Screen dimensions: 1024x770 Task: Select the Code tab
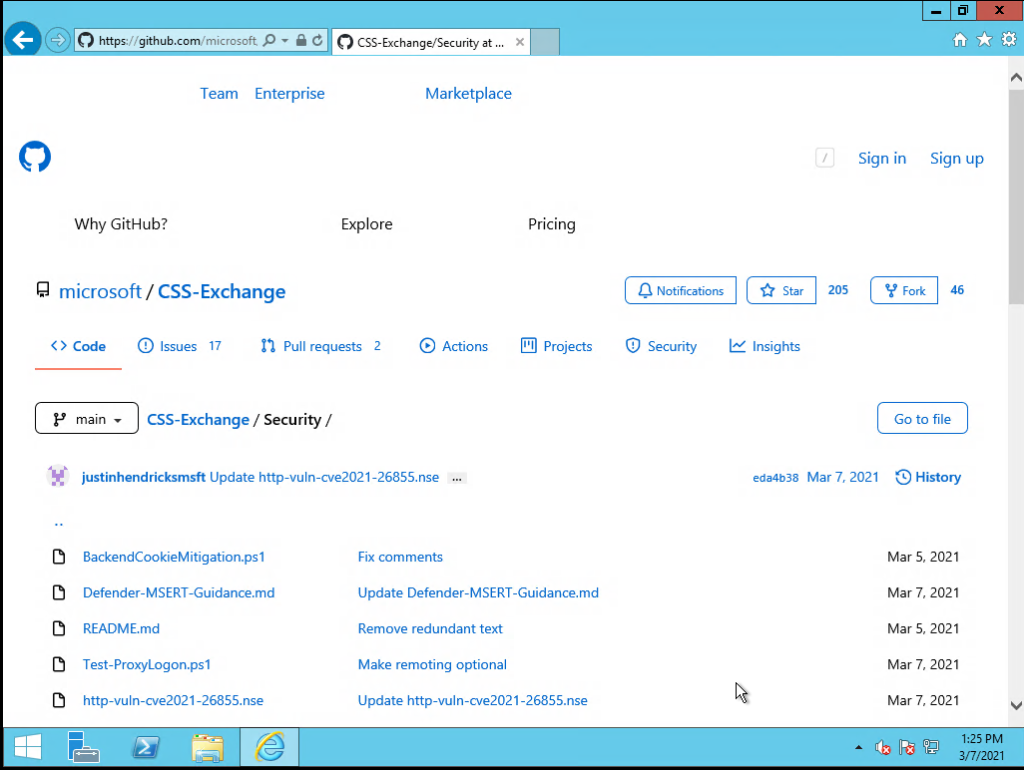pos(78,346)
